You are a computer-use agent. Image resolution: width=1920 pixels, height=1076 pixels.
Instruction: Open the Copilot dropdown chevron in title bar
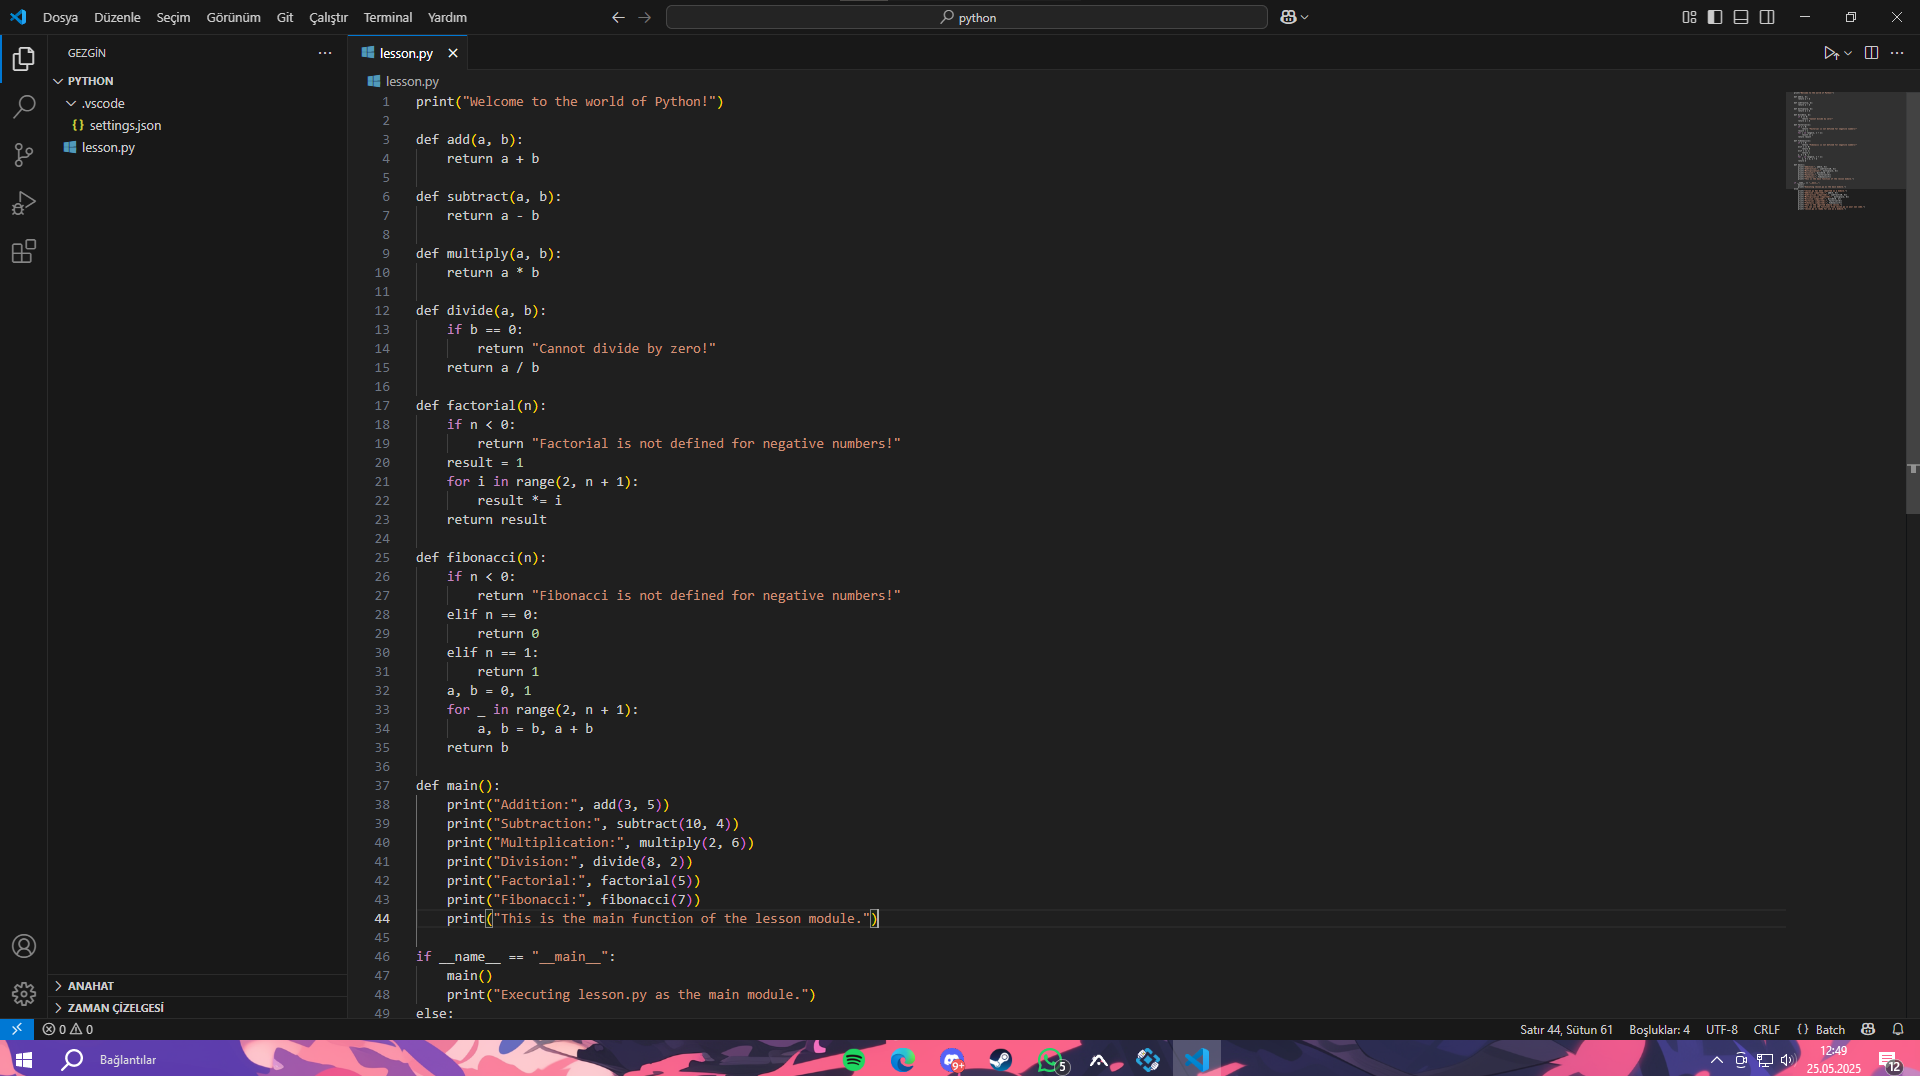click(1304, 17)
